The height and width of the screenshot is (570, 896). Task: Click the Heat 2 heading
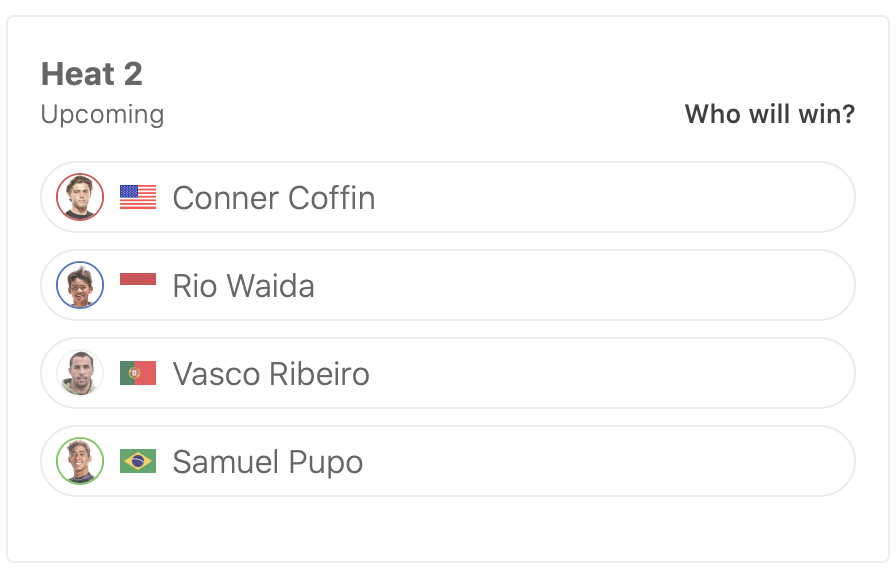tap(92, 74)
